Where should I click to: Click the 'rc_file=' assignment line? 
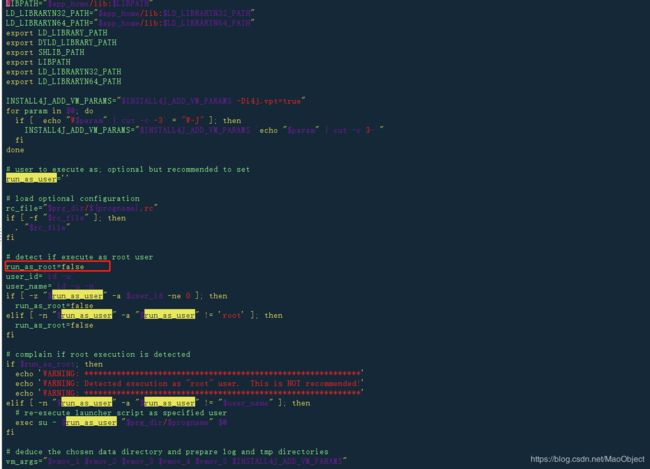click(82, 208)
